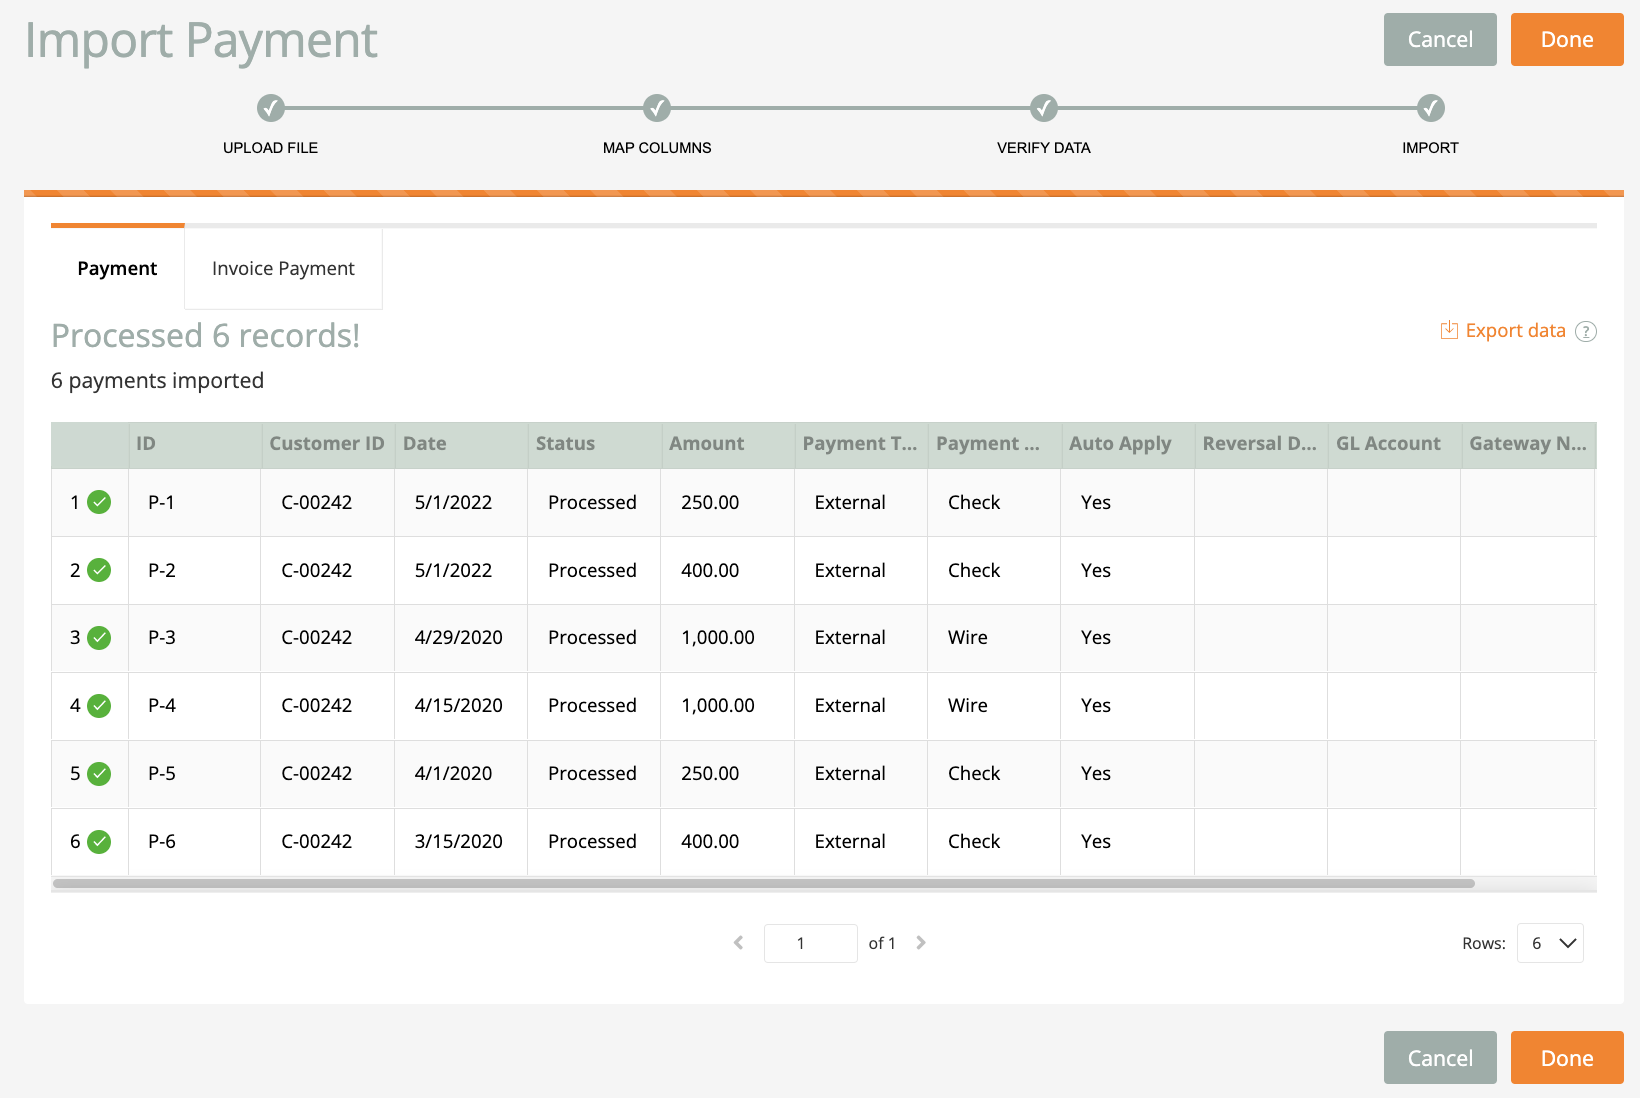Click the top Done button
Screen dimensions: 1640x1098
point(1567,39)
